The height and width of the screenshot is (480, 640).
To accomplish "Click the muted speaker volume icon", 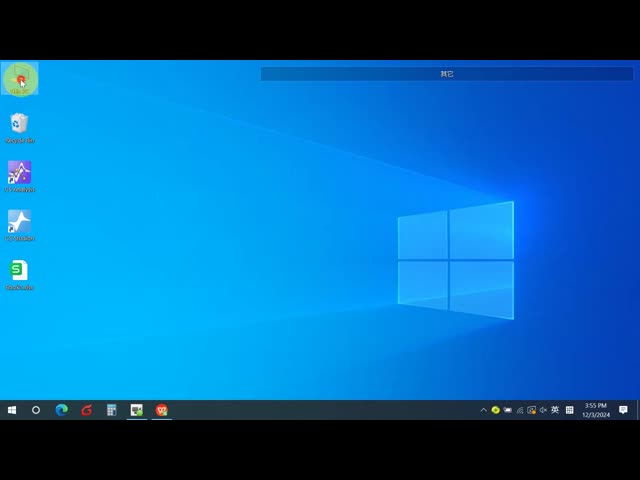I will click(543, 410).
